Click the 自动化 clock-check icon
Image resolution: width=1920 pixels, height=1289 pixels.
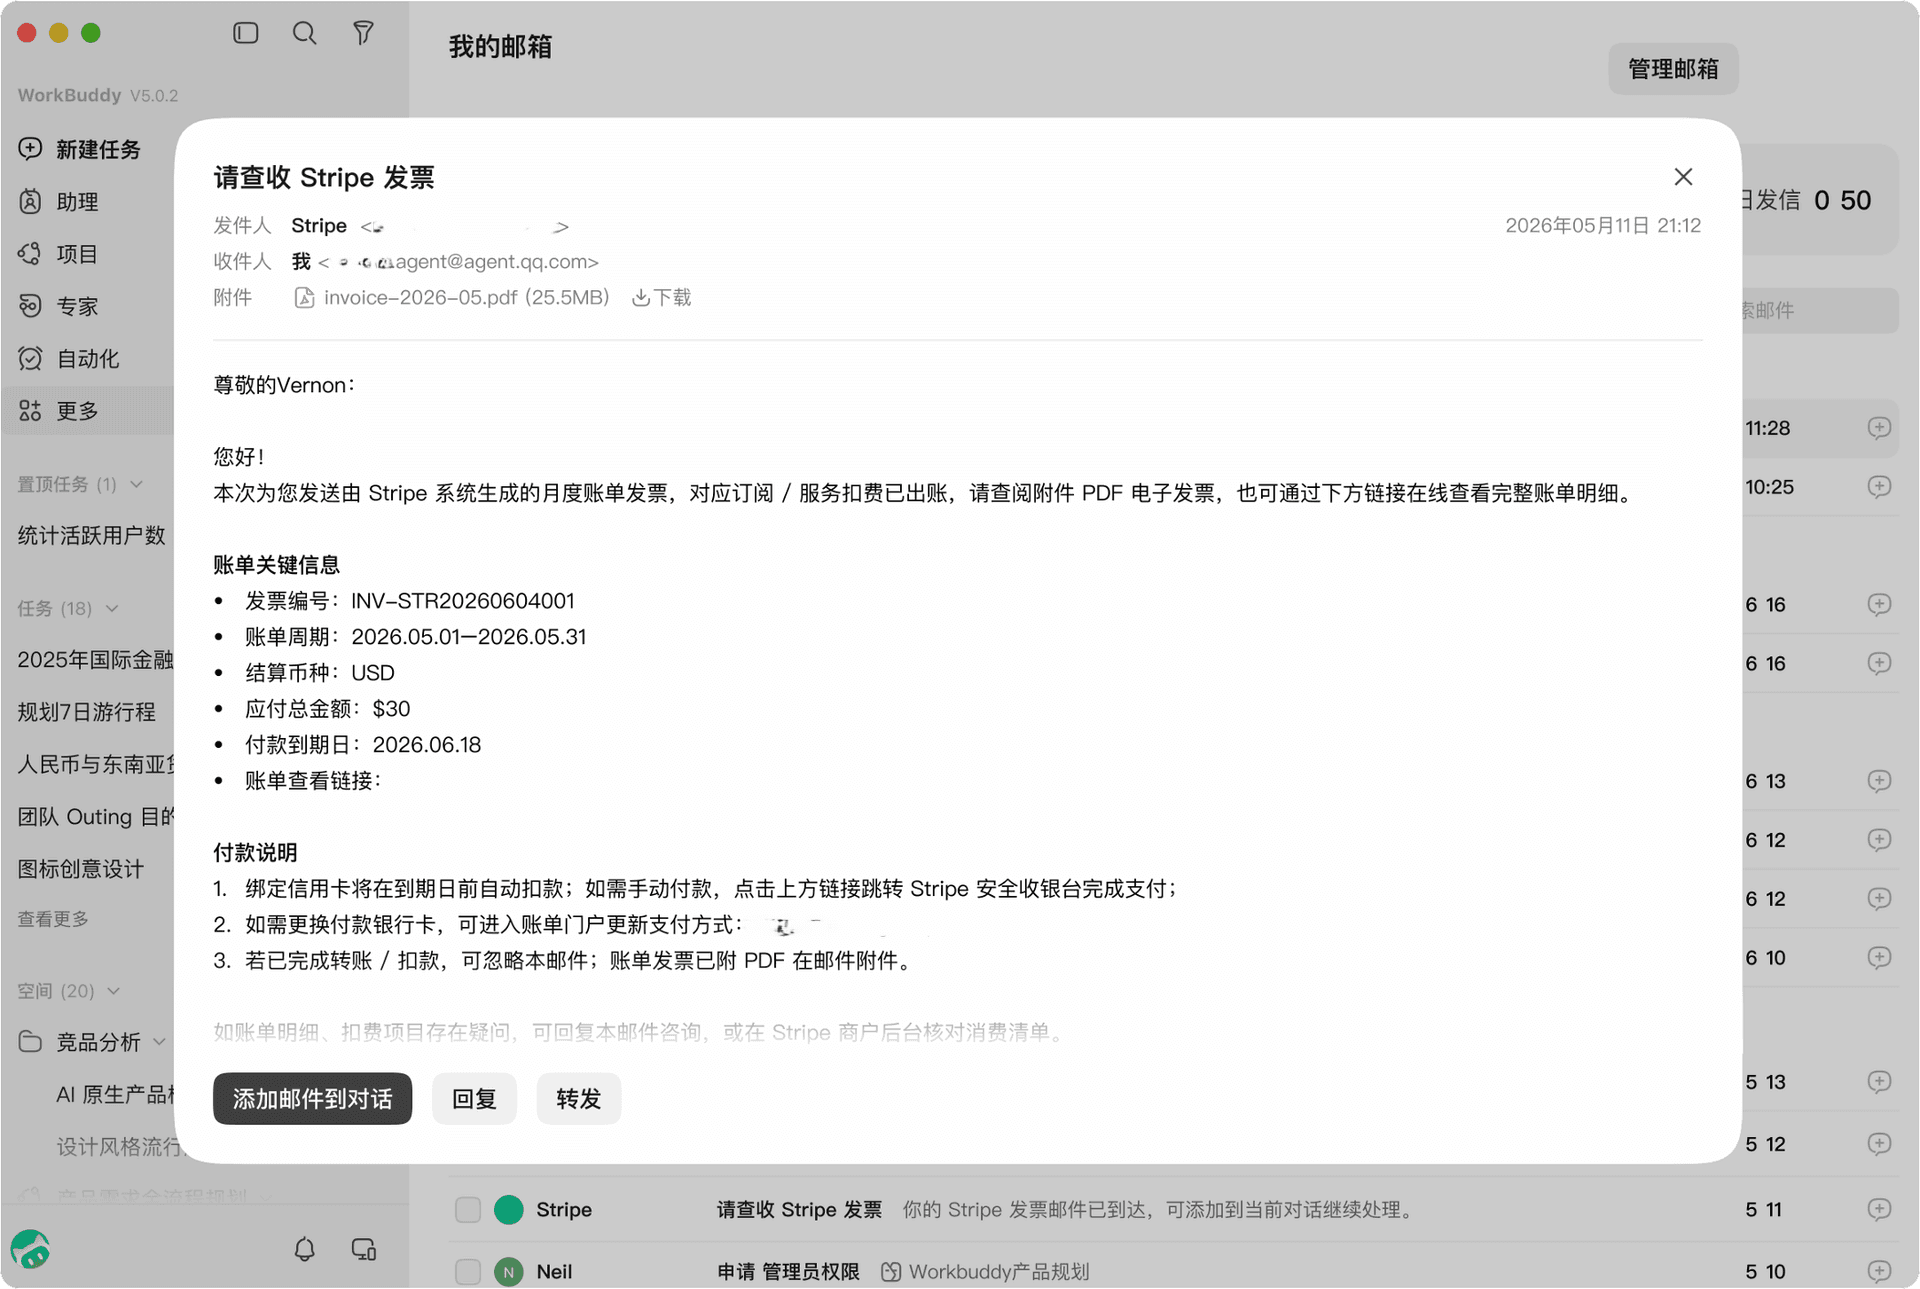pyautogui.click(x=30, y=358)
